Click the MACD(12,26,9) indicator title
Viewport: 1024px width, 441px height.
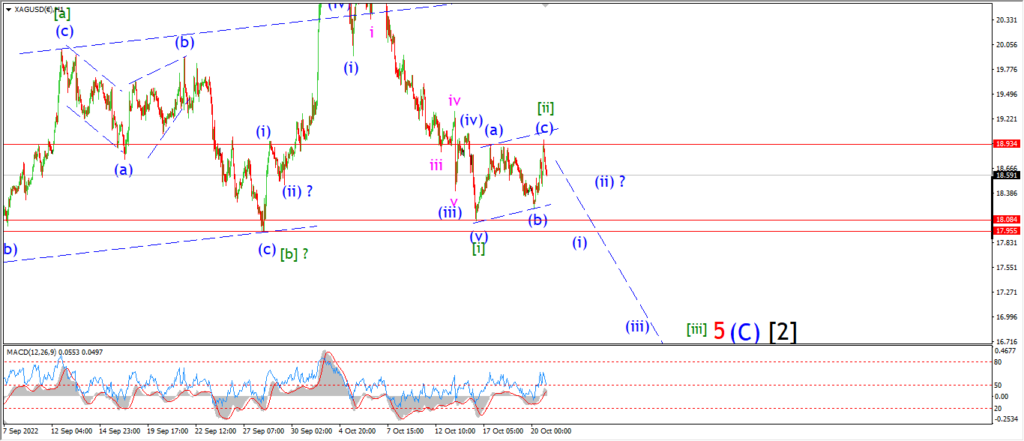tap(55, 352)
